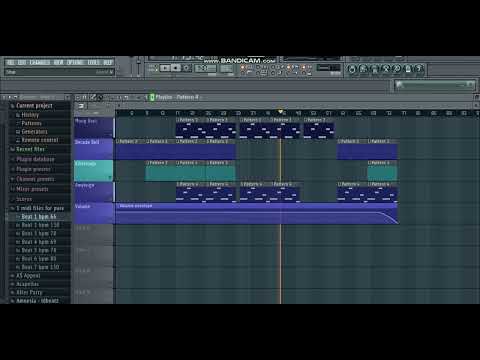Select the Beat 2 bpm file
This screenshot has height=360, width=480.
pyautogui.click(x=40, y=225)
